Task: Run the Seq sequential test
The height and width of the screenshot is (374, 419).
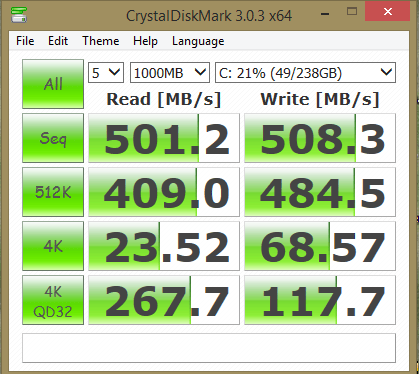Action: click(53, 138)
